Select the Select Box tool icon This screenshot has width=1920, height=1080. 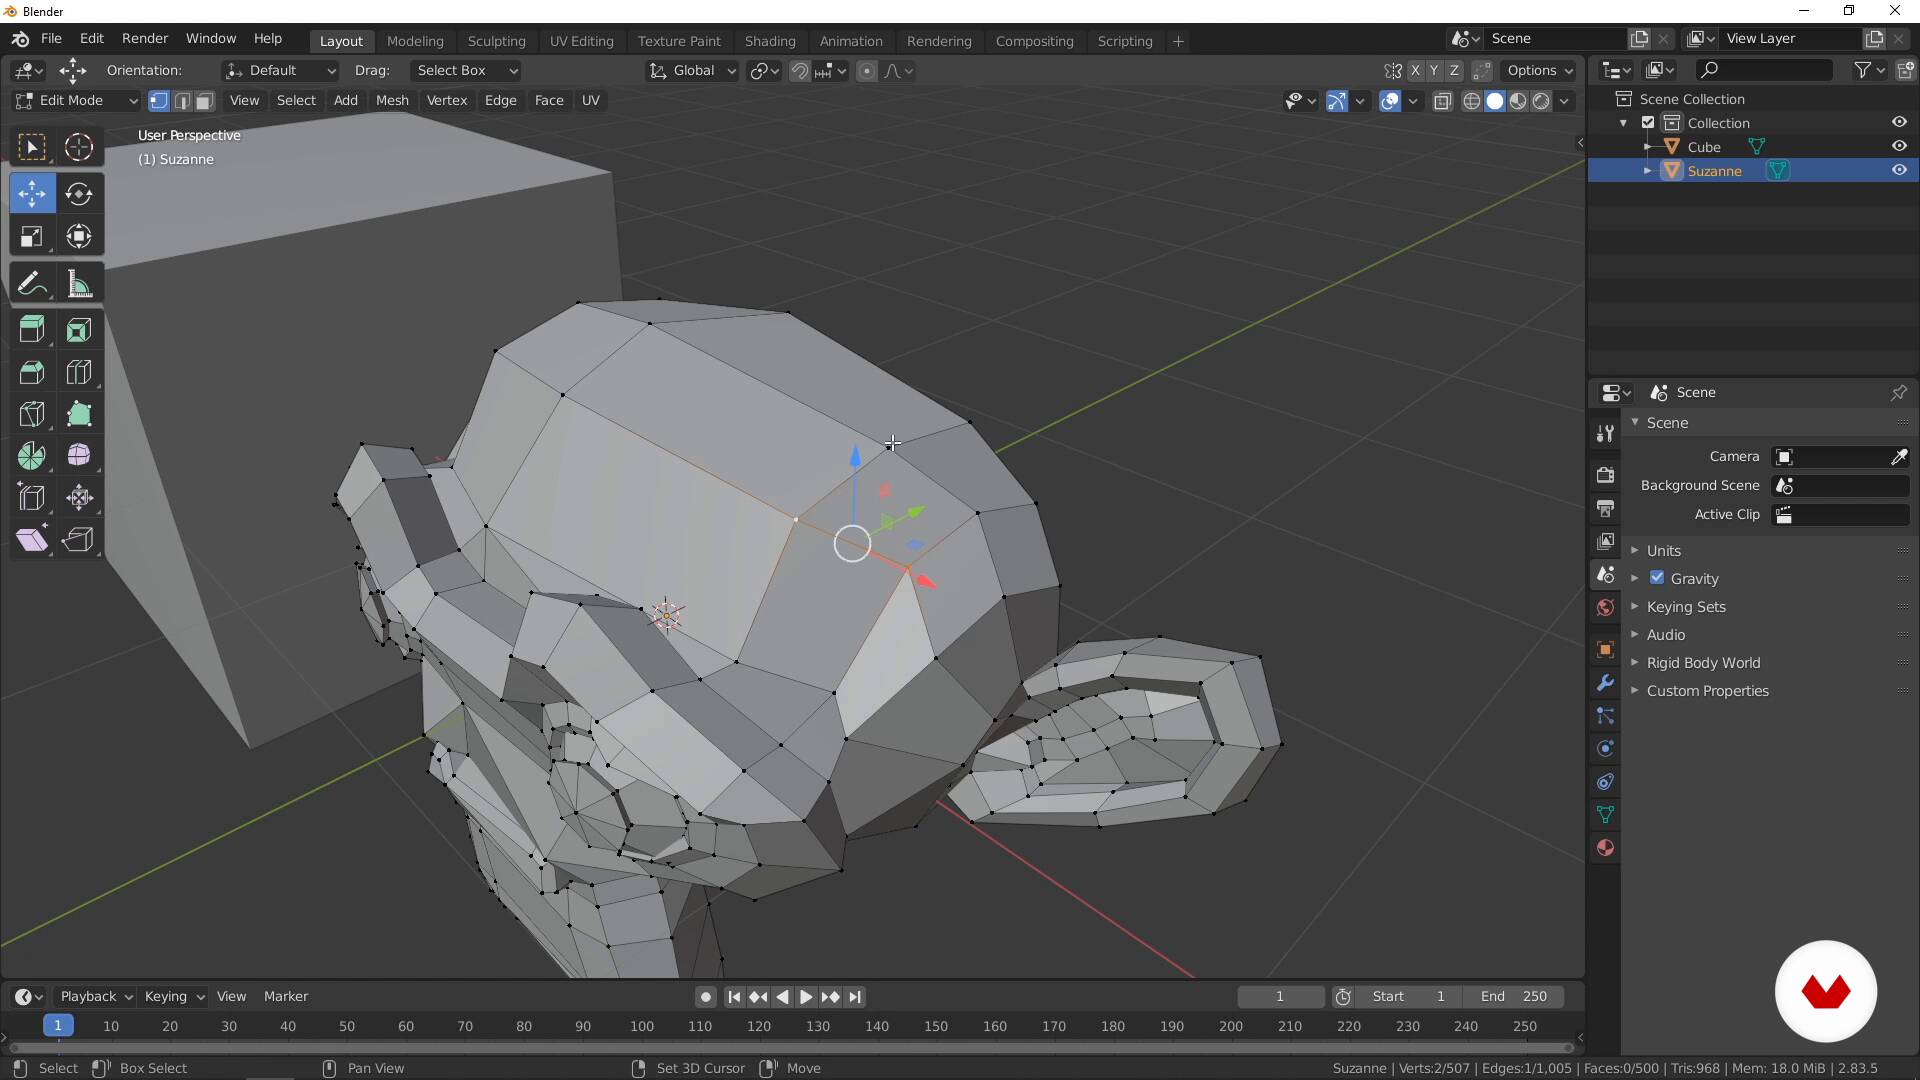coord(32,148)
